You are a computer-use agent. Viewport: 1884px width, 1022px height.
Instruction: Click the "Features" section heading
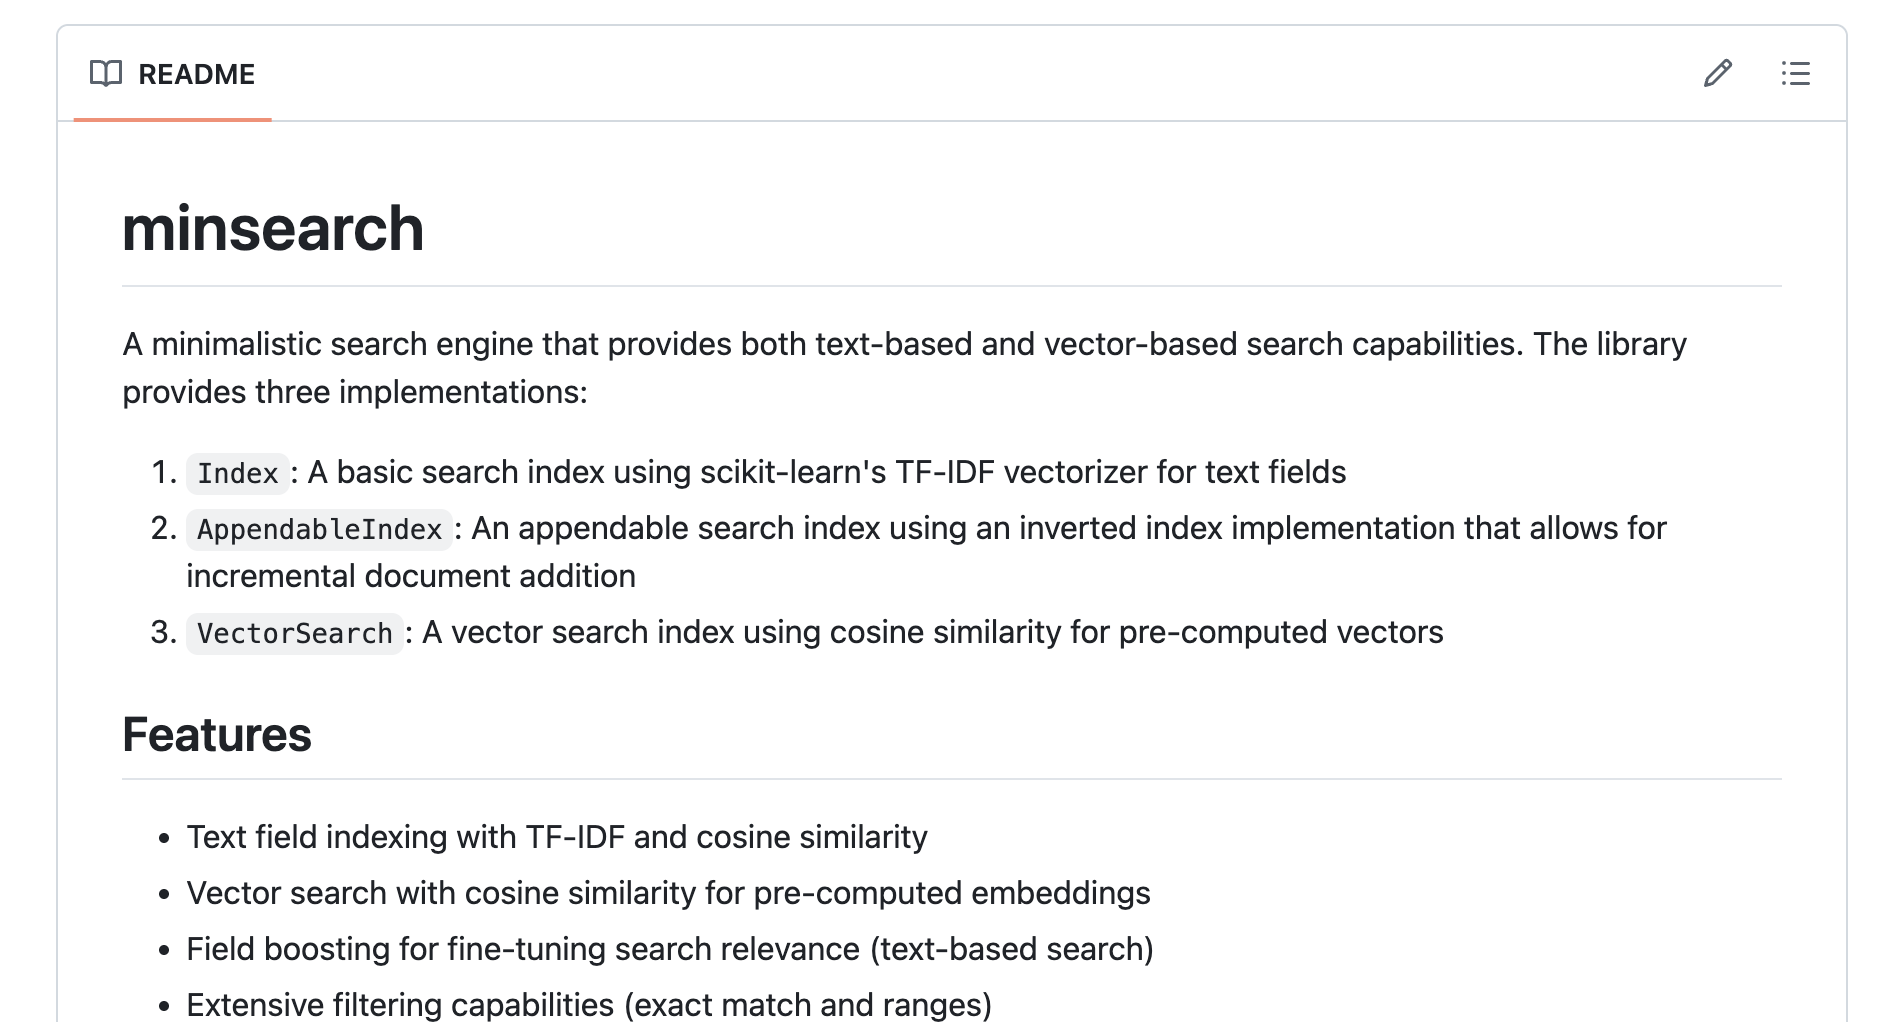coord(217,735)
